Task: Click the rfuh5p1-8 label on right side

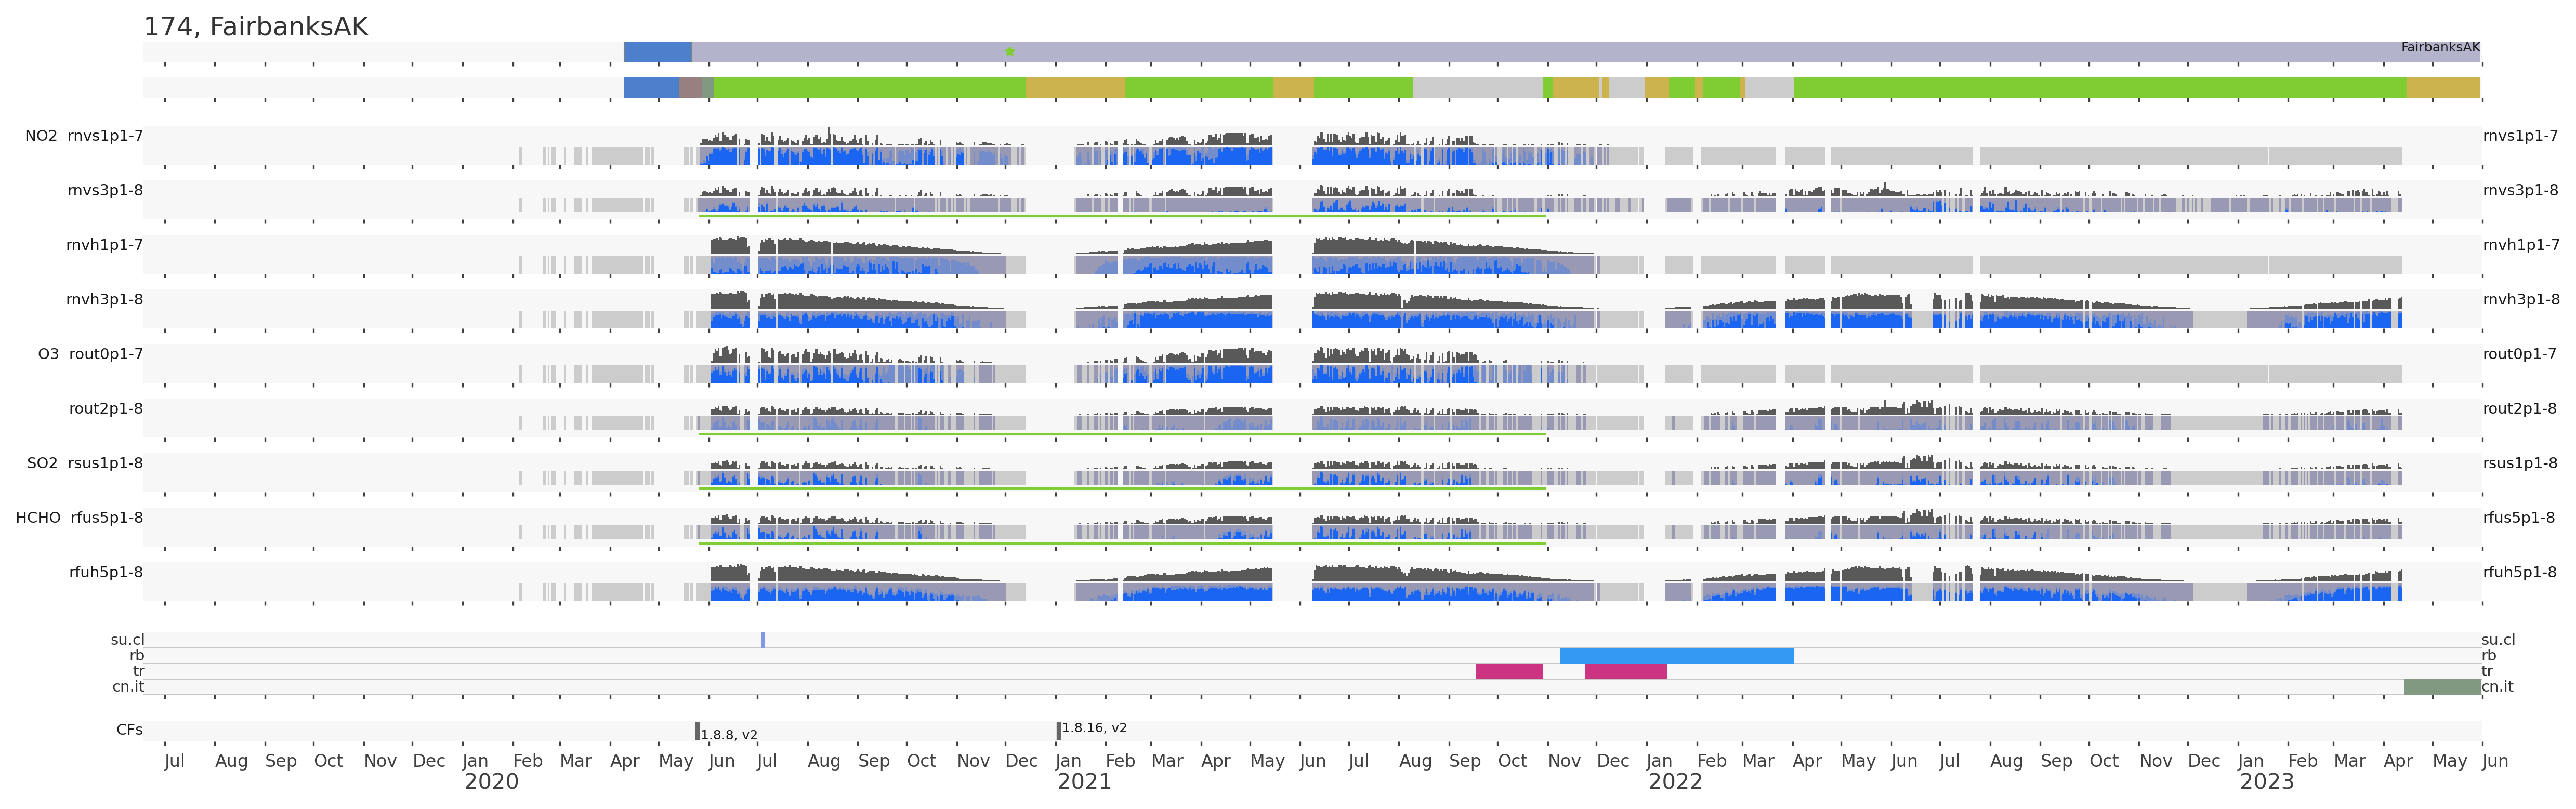Action: (2519, 573)
